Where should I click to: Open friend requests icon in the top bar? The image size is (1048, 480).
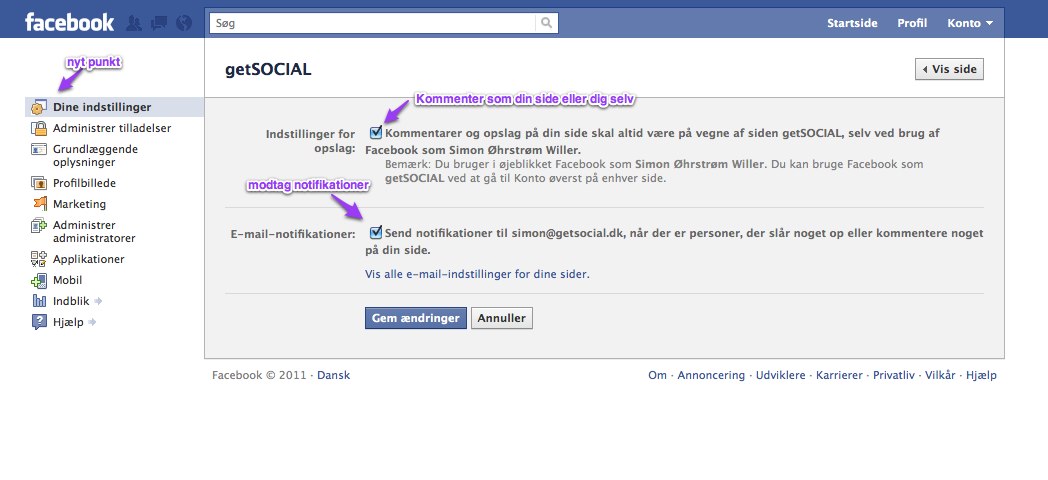pyautogui.click(x=134, y=23)
